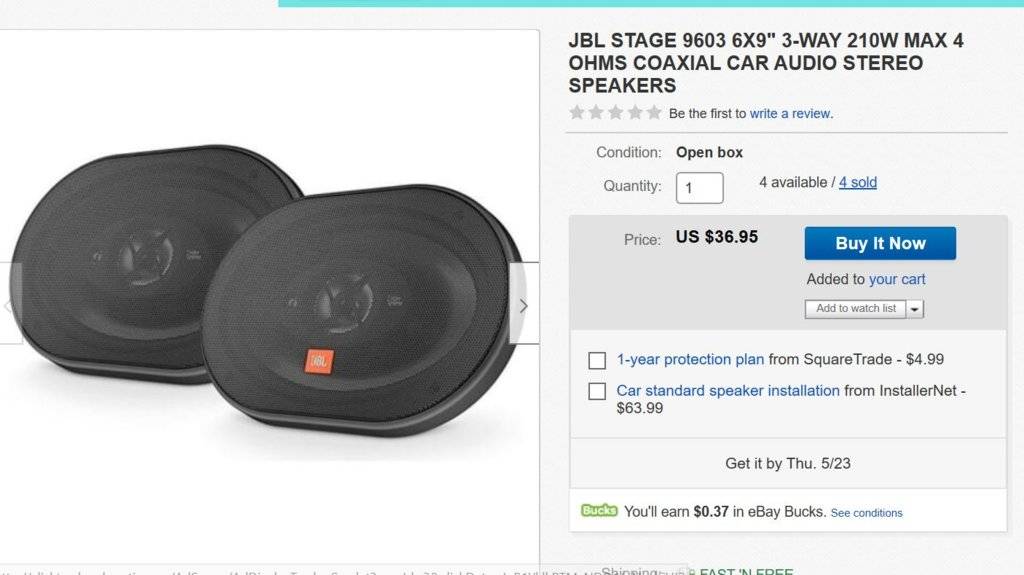Open Car standard speaker installation link

(x=728, y=390)
